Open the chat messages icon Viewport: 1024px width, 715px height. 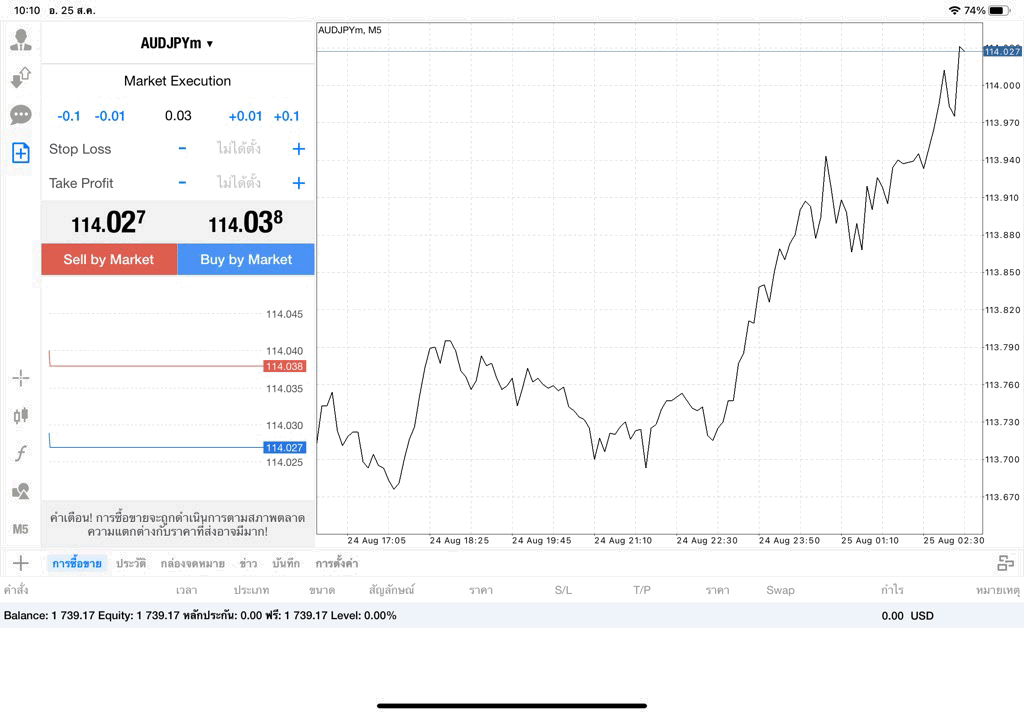[21, 115]
